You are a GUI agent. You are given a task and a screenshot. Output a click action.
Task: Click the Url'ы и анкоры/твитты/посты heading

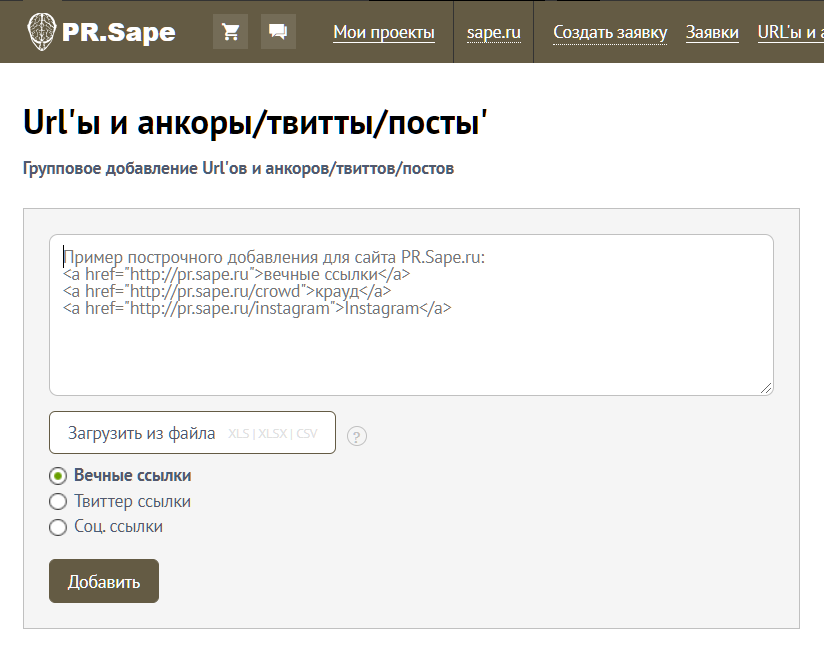pos(255,123)
